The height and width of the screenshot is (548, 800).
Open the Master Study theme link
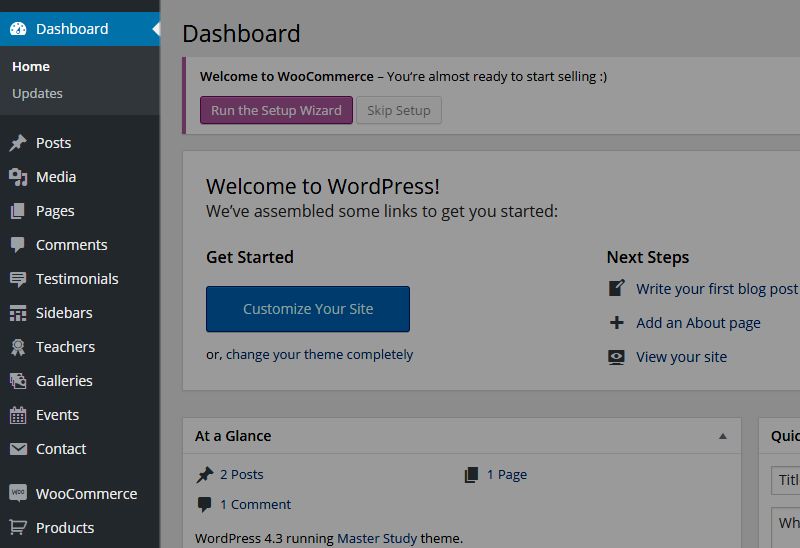coord(377,538)
